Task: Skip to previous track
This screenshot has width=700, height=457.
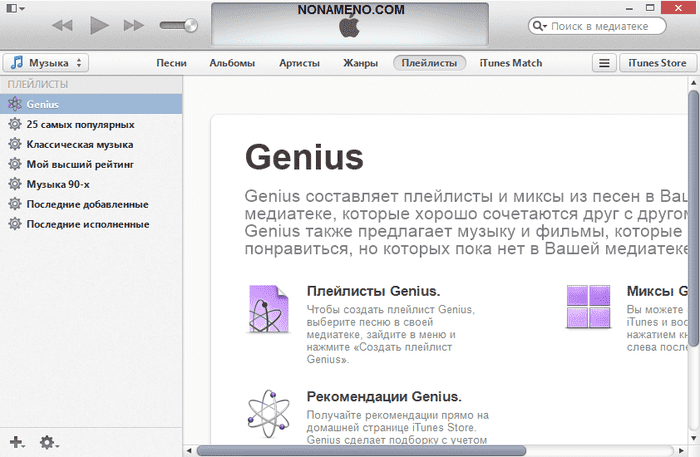Action: (x=63, y=24)
